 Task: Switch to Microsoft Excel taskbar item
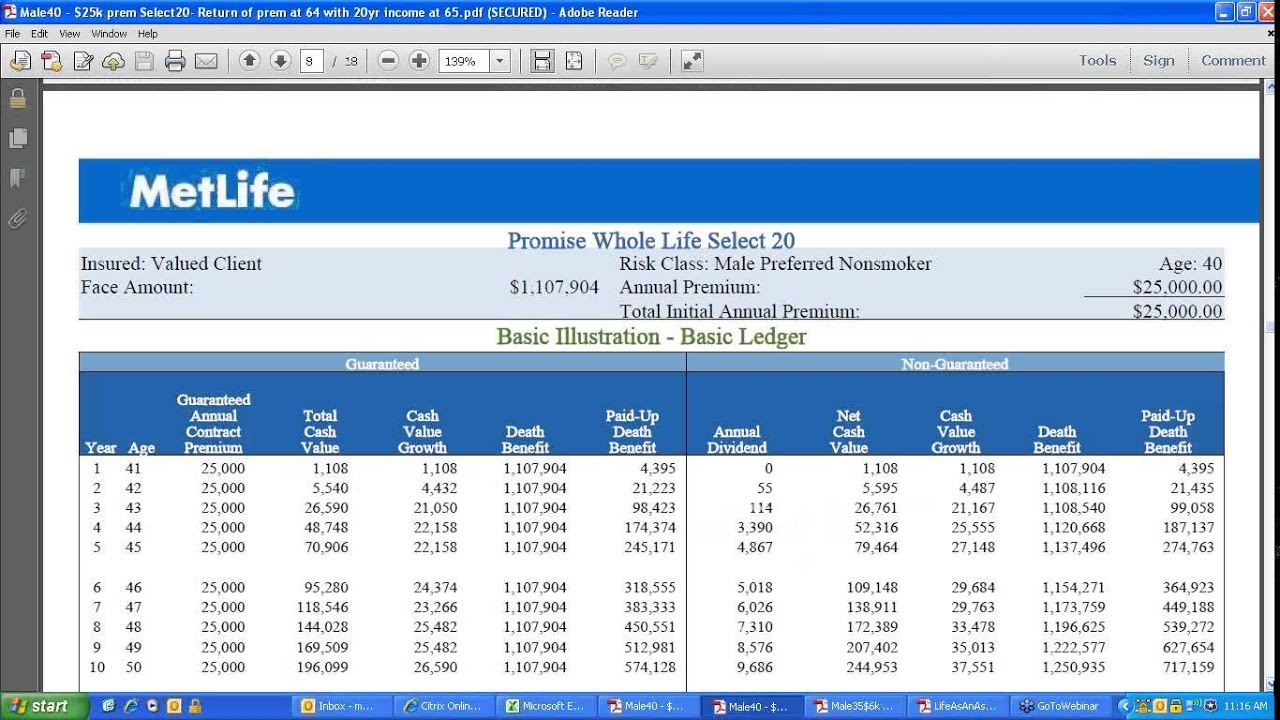[543, 706]
